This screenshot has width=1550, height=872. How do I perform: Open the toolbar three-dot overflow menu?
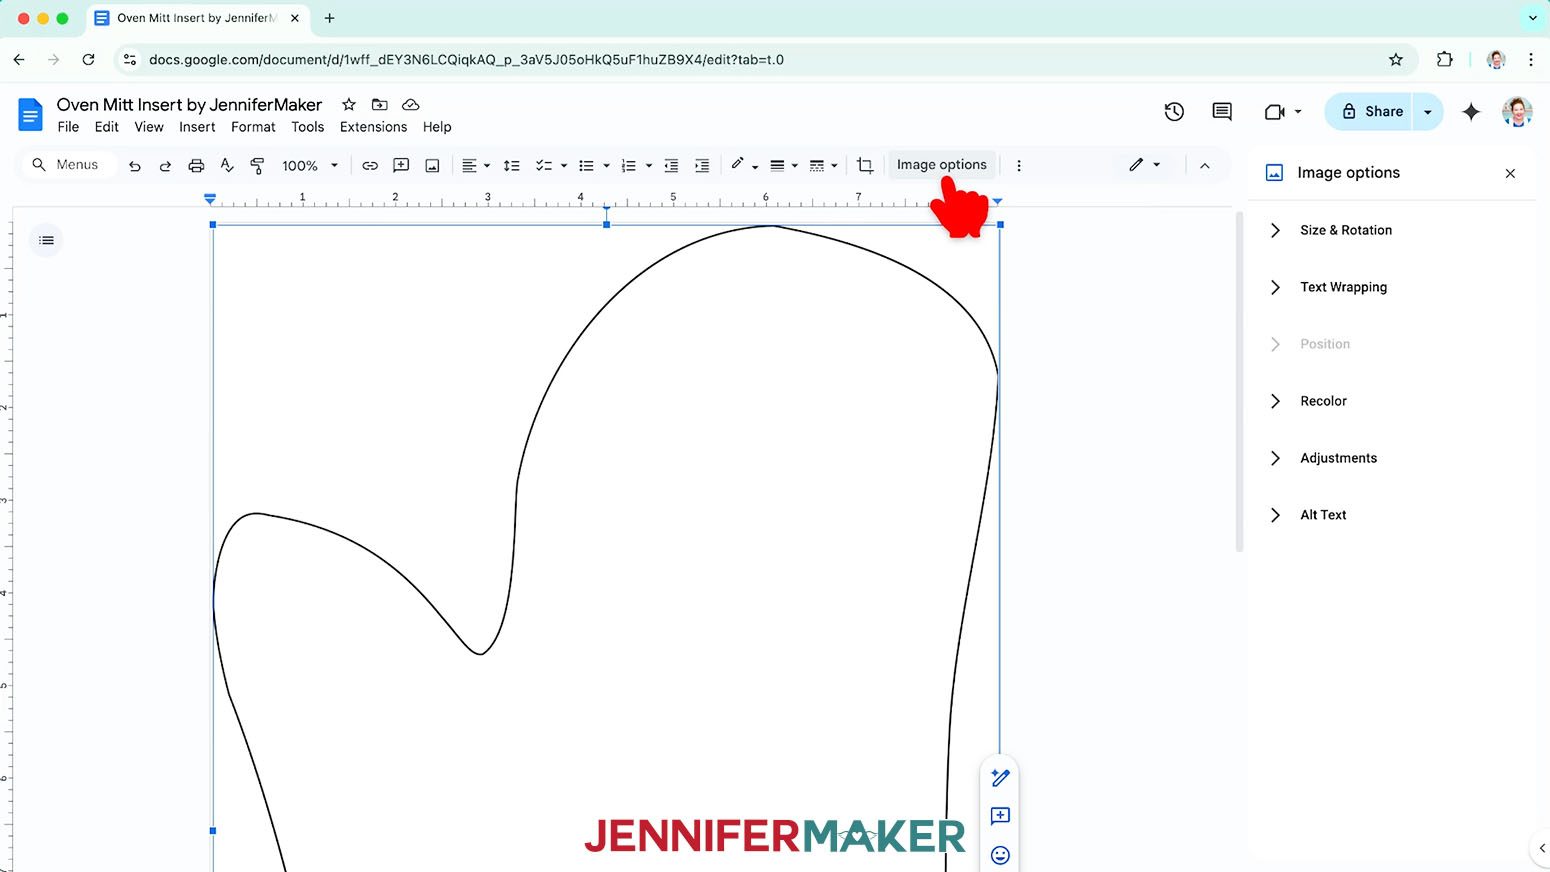click(x=1019, y=166)
